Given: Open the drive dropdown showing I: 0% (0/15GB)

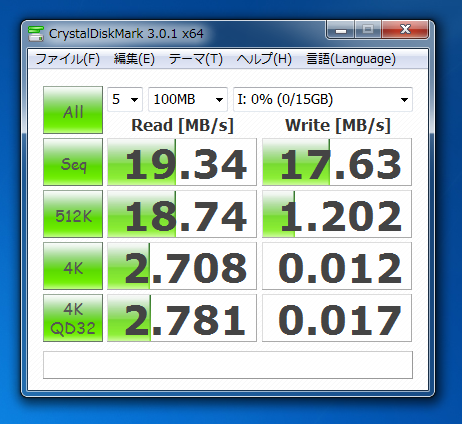Looking at the screenshot, I should click(x=323, y=99).
